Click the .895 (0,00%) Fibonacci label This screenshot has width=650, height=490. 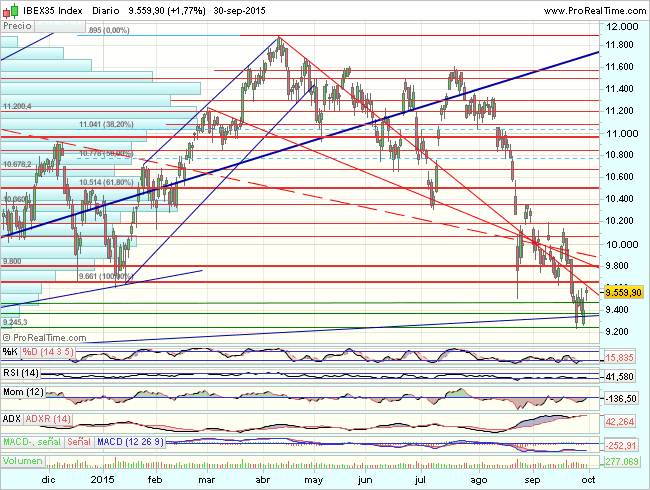tap(109, 30)
